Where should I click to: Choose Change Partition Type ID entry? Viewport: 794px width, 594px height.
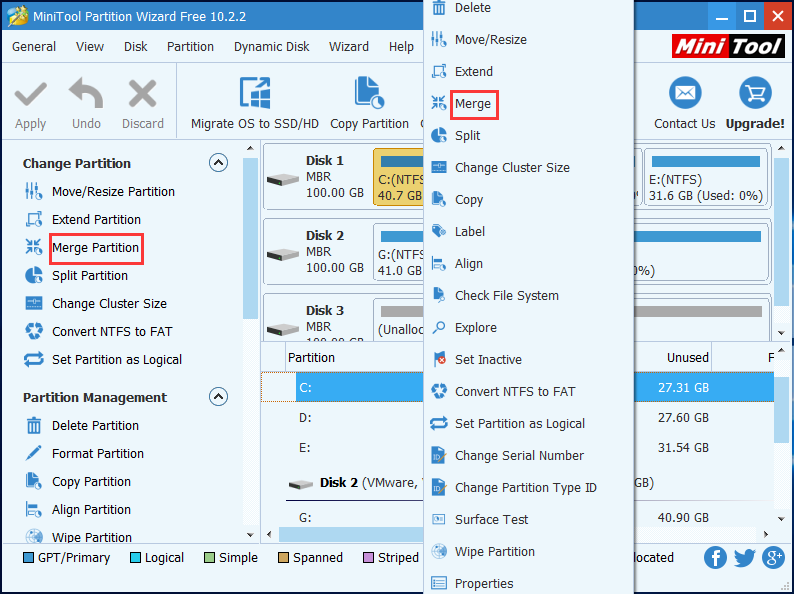click(528, 488)
